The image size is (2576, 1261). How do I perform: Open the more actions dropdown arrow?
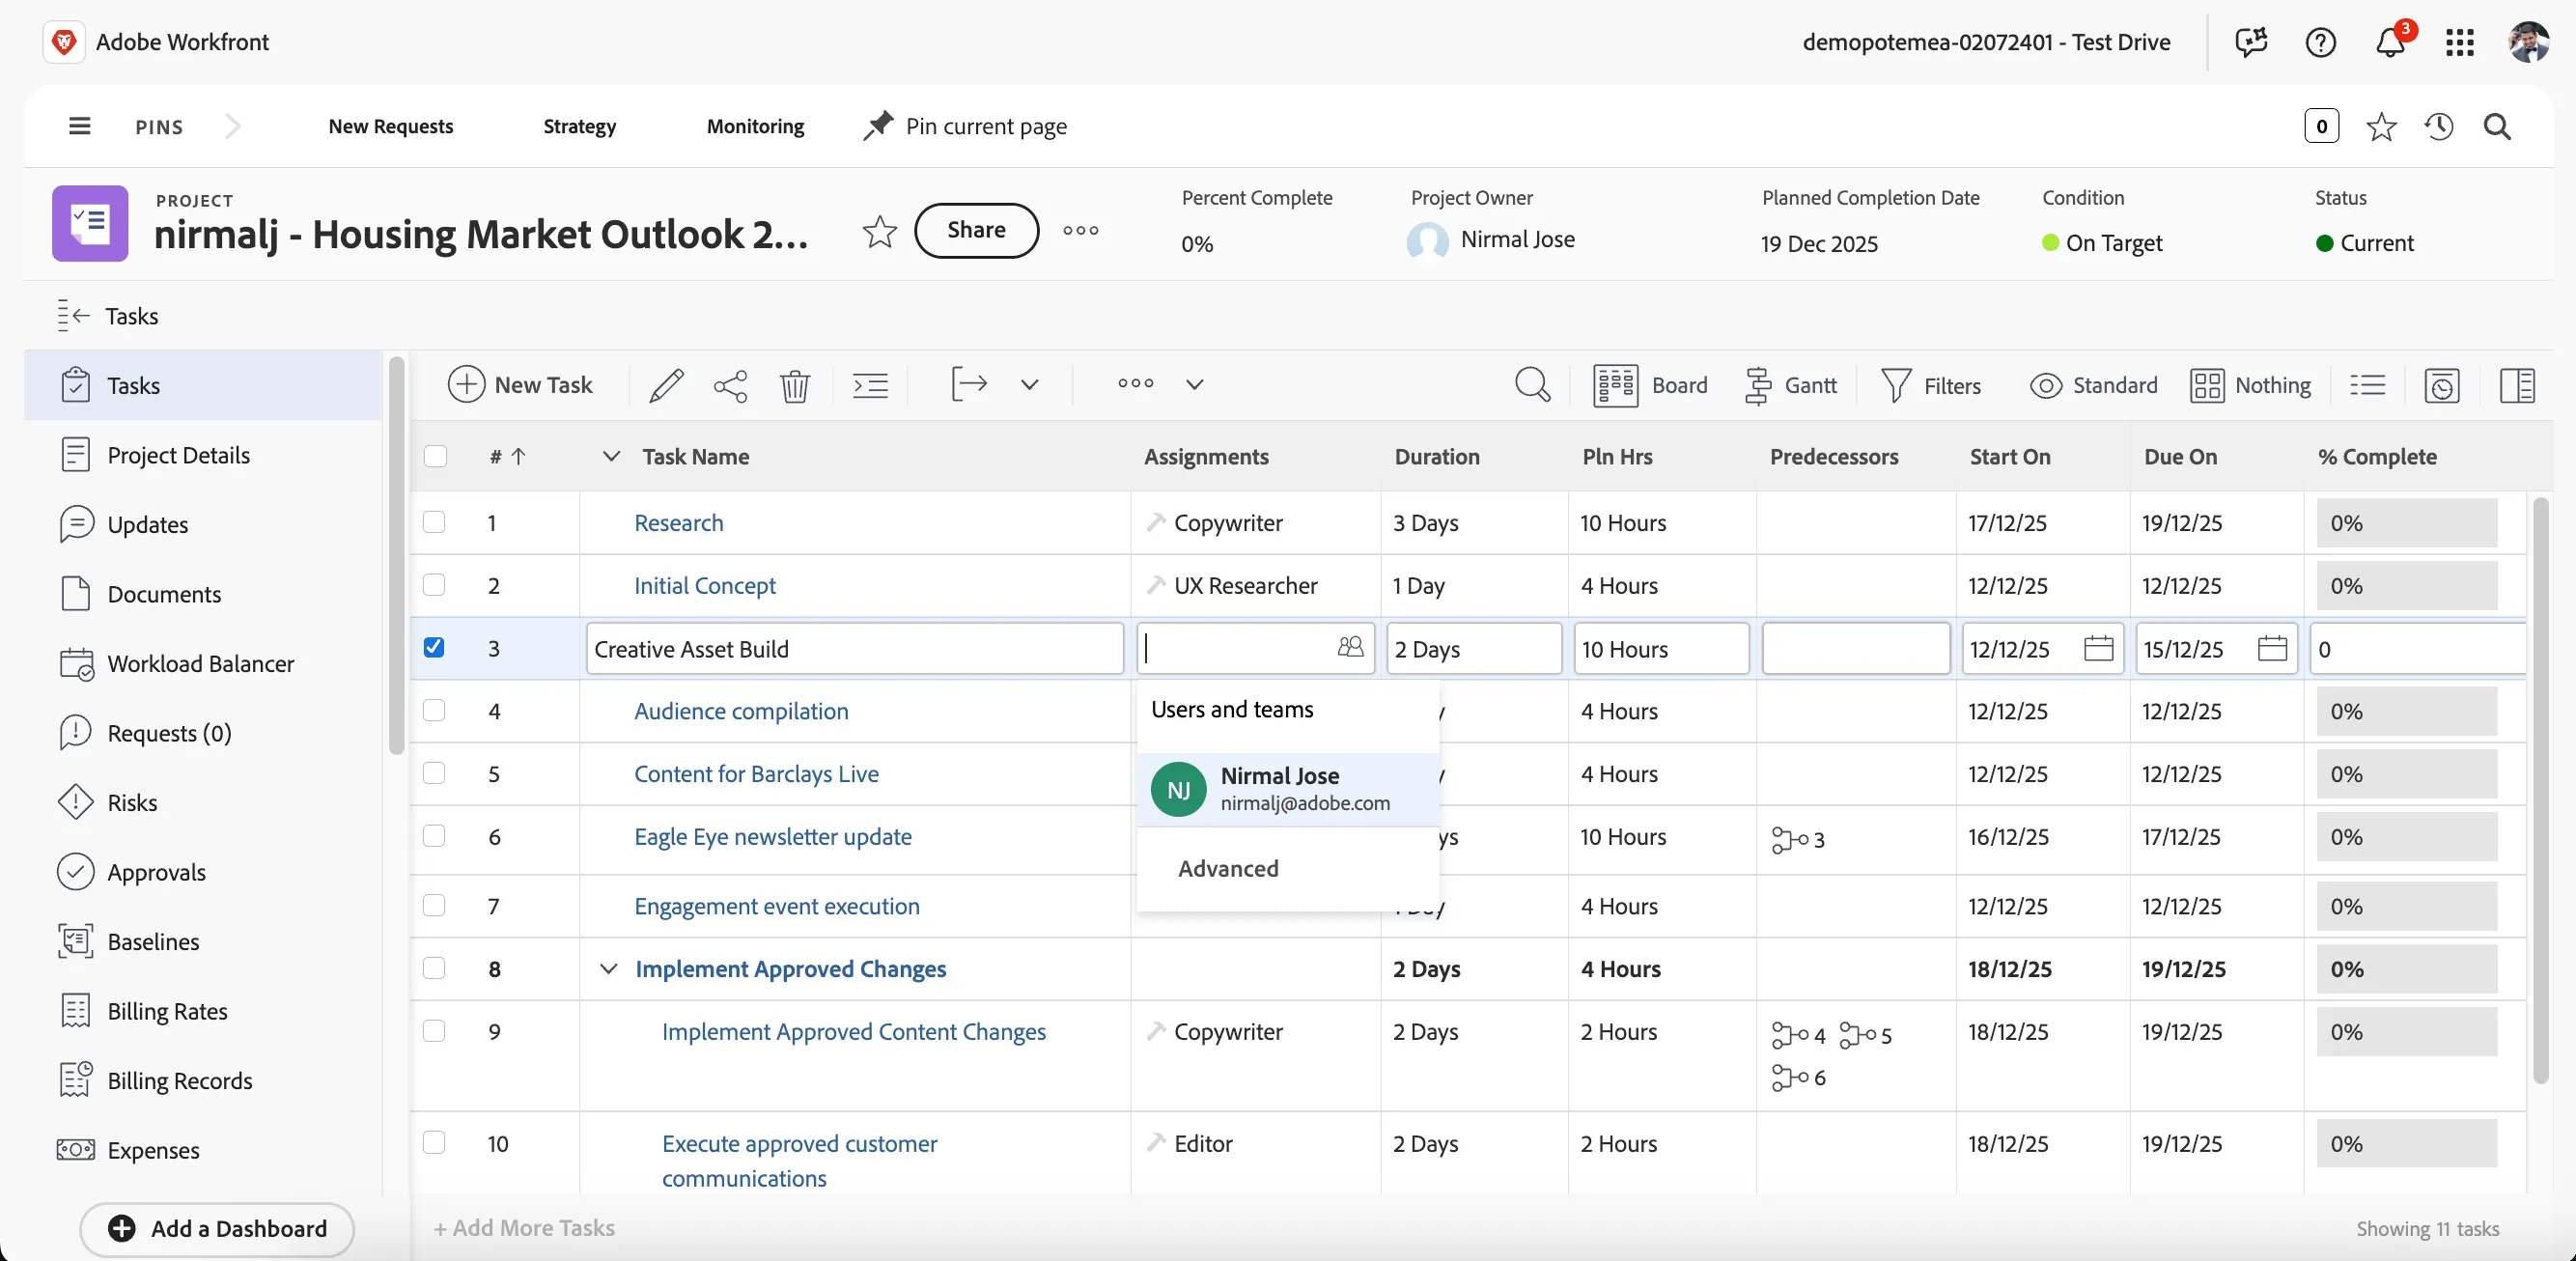[x=1194, y=384]
